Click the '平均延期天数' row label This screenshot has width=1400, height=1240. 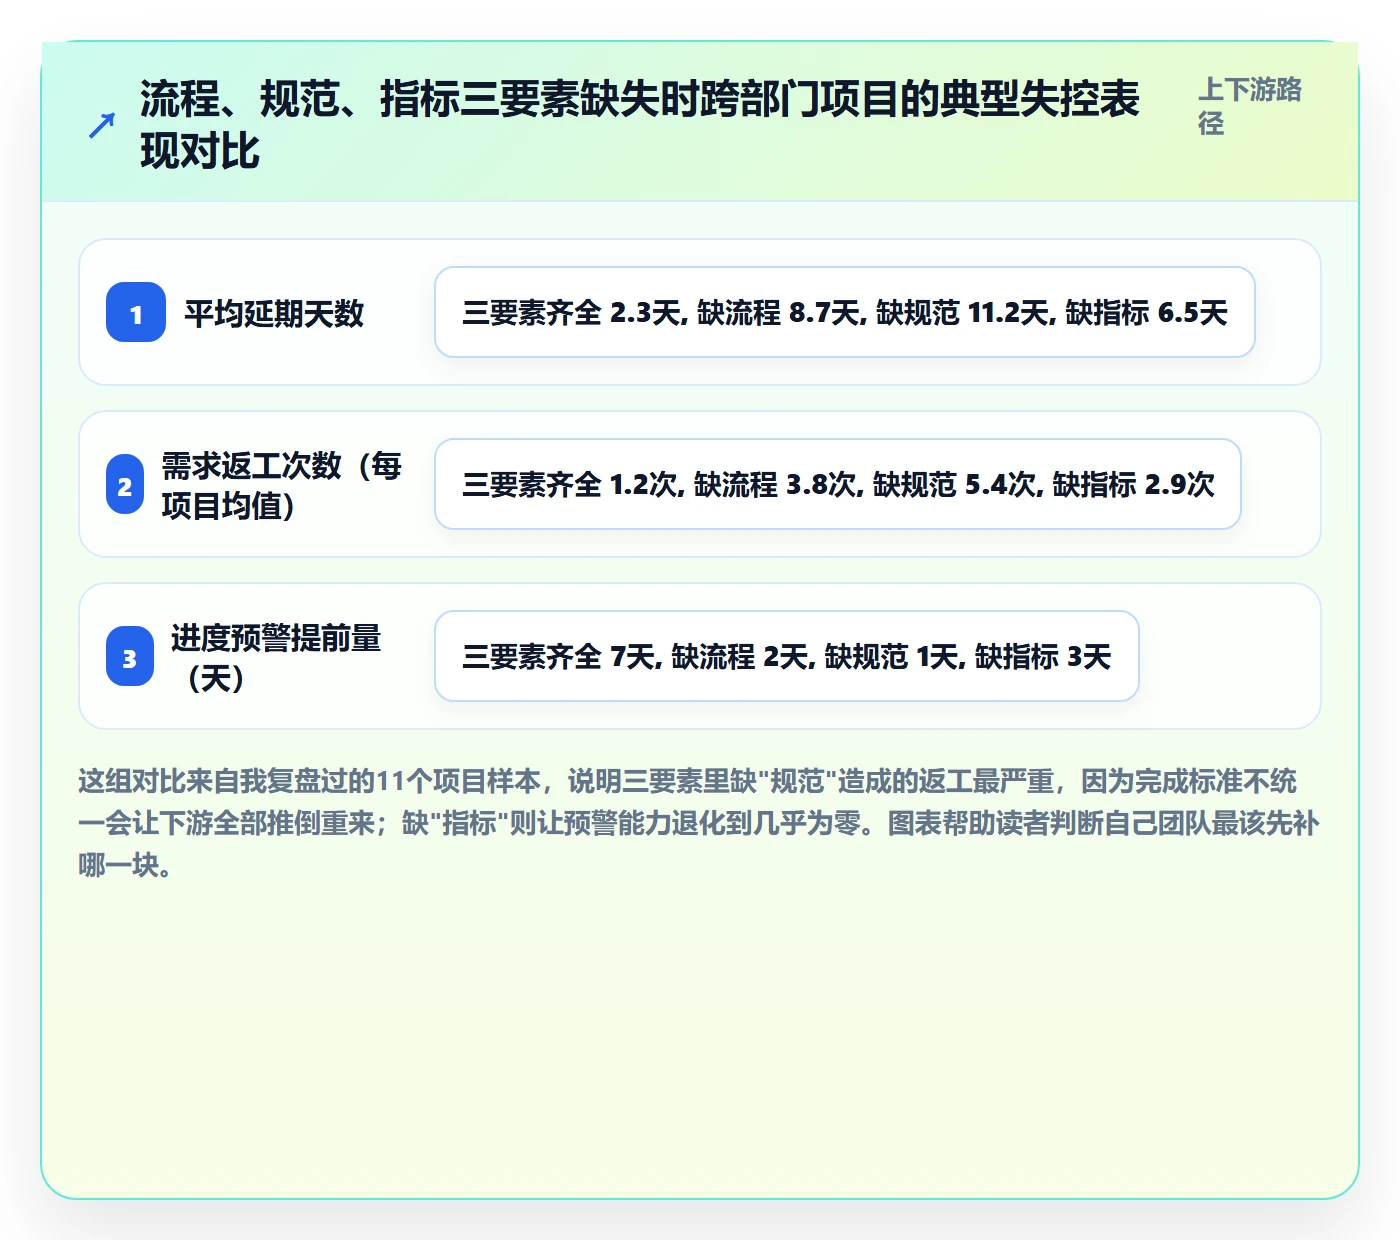[274, 313]
